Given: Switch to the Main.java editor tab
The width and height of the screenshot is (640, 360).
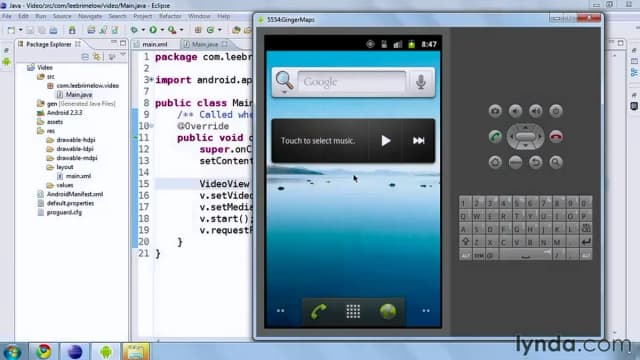Looking at the screenshot, I should click(x=205, y=44).
